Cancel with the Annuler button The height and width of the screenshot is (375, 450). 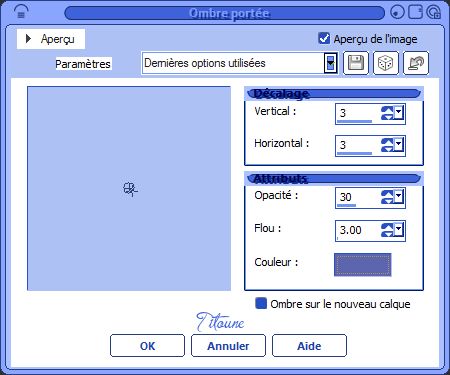click(x=228, y=346)
